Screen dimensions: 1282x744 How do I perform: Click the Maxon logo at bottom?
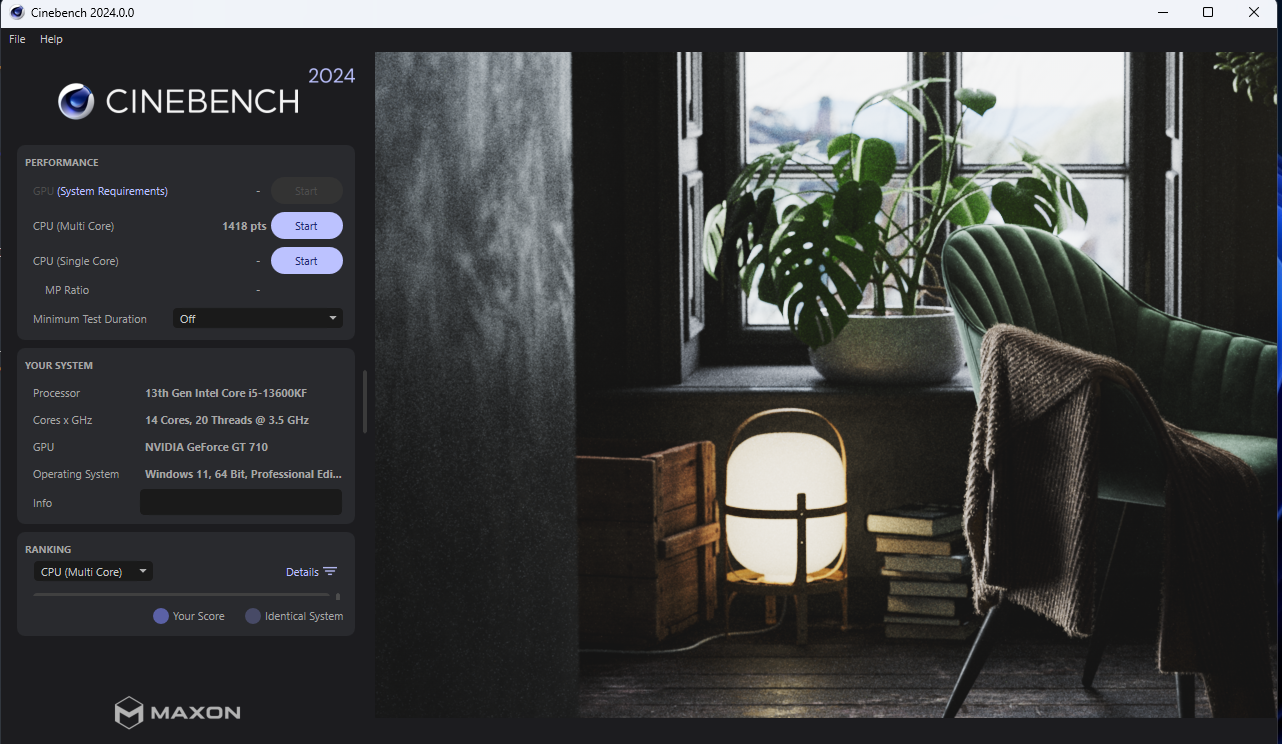click(x=177, y=713)
